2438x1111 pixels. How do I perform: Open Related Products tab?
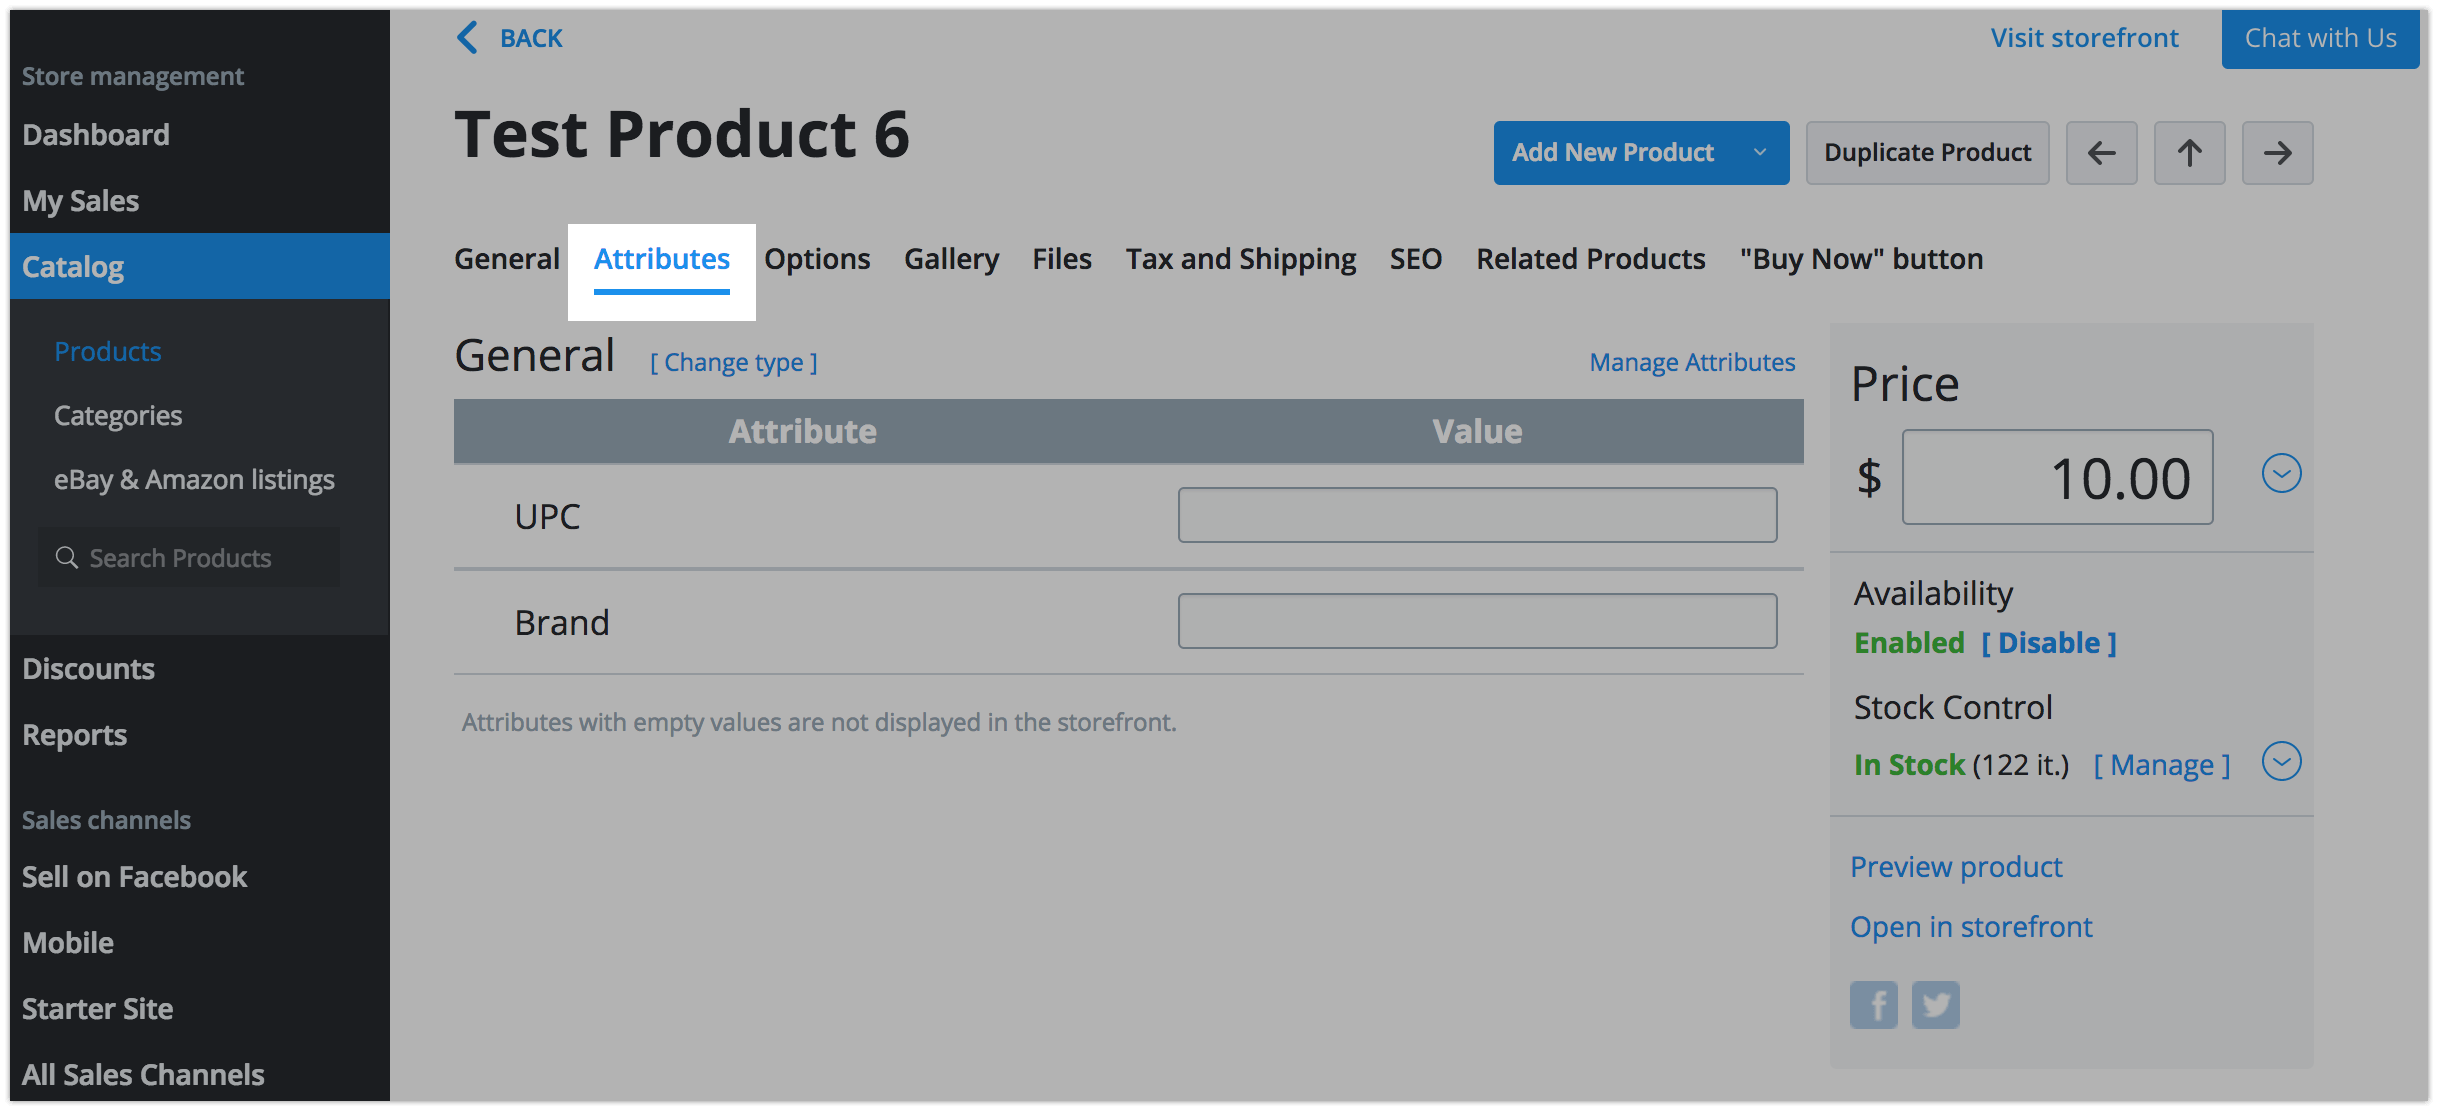pos(1590,259)
